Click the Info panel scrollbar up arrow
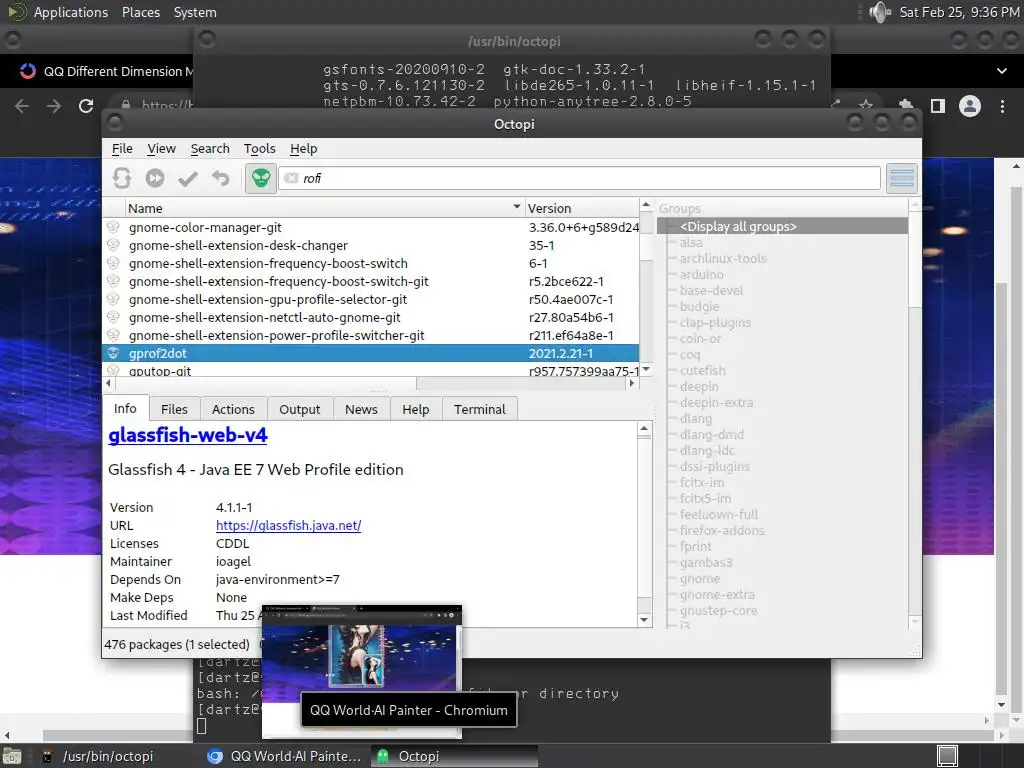 point(644,430)
